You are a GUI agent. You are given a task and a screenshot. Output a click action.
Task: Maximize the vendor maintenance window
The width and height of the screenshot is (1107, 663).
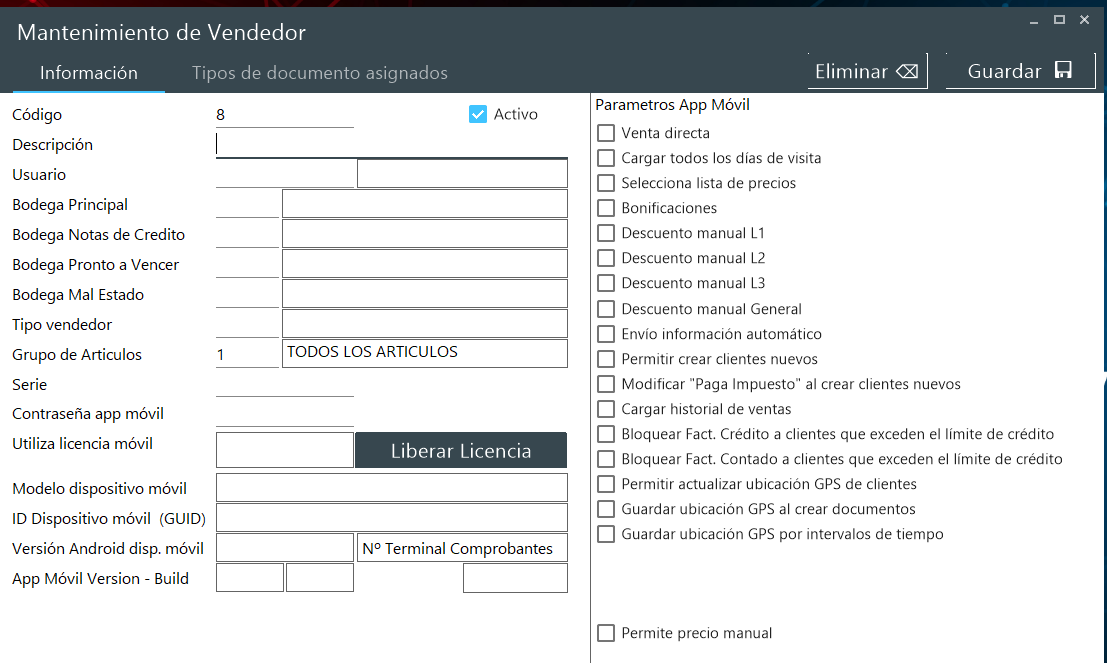[x=1059, y=20]
